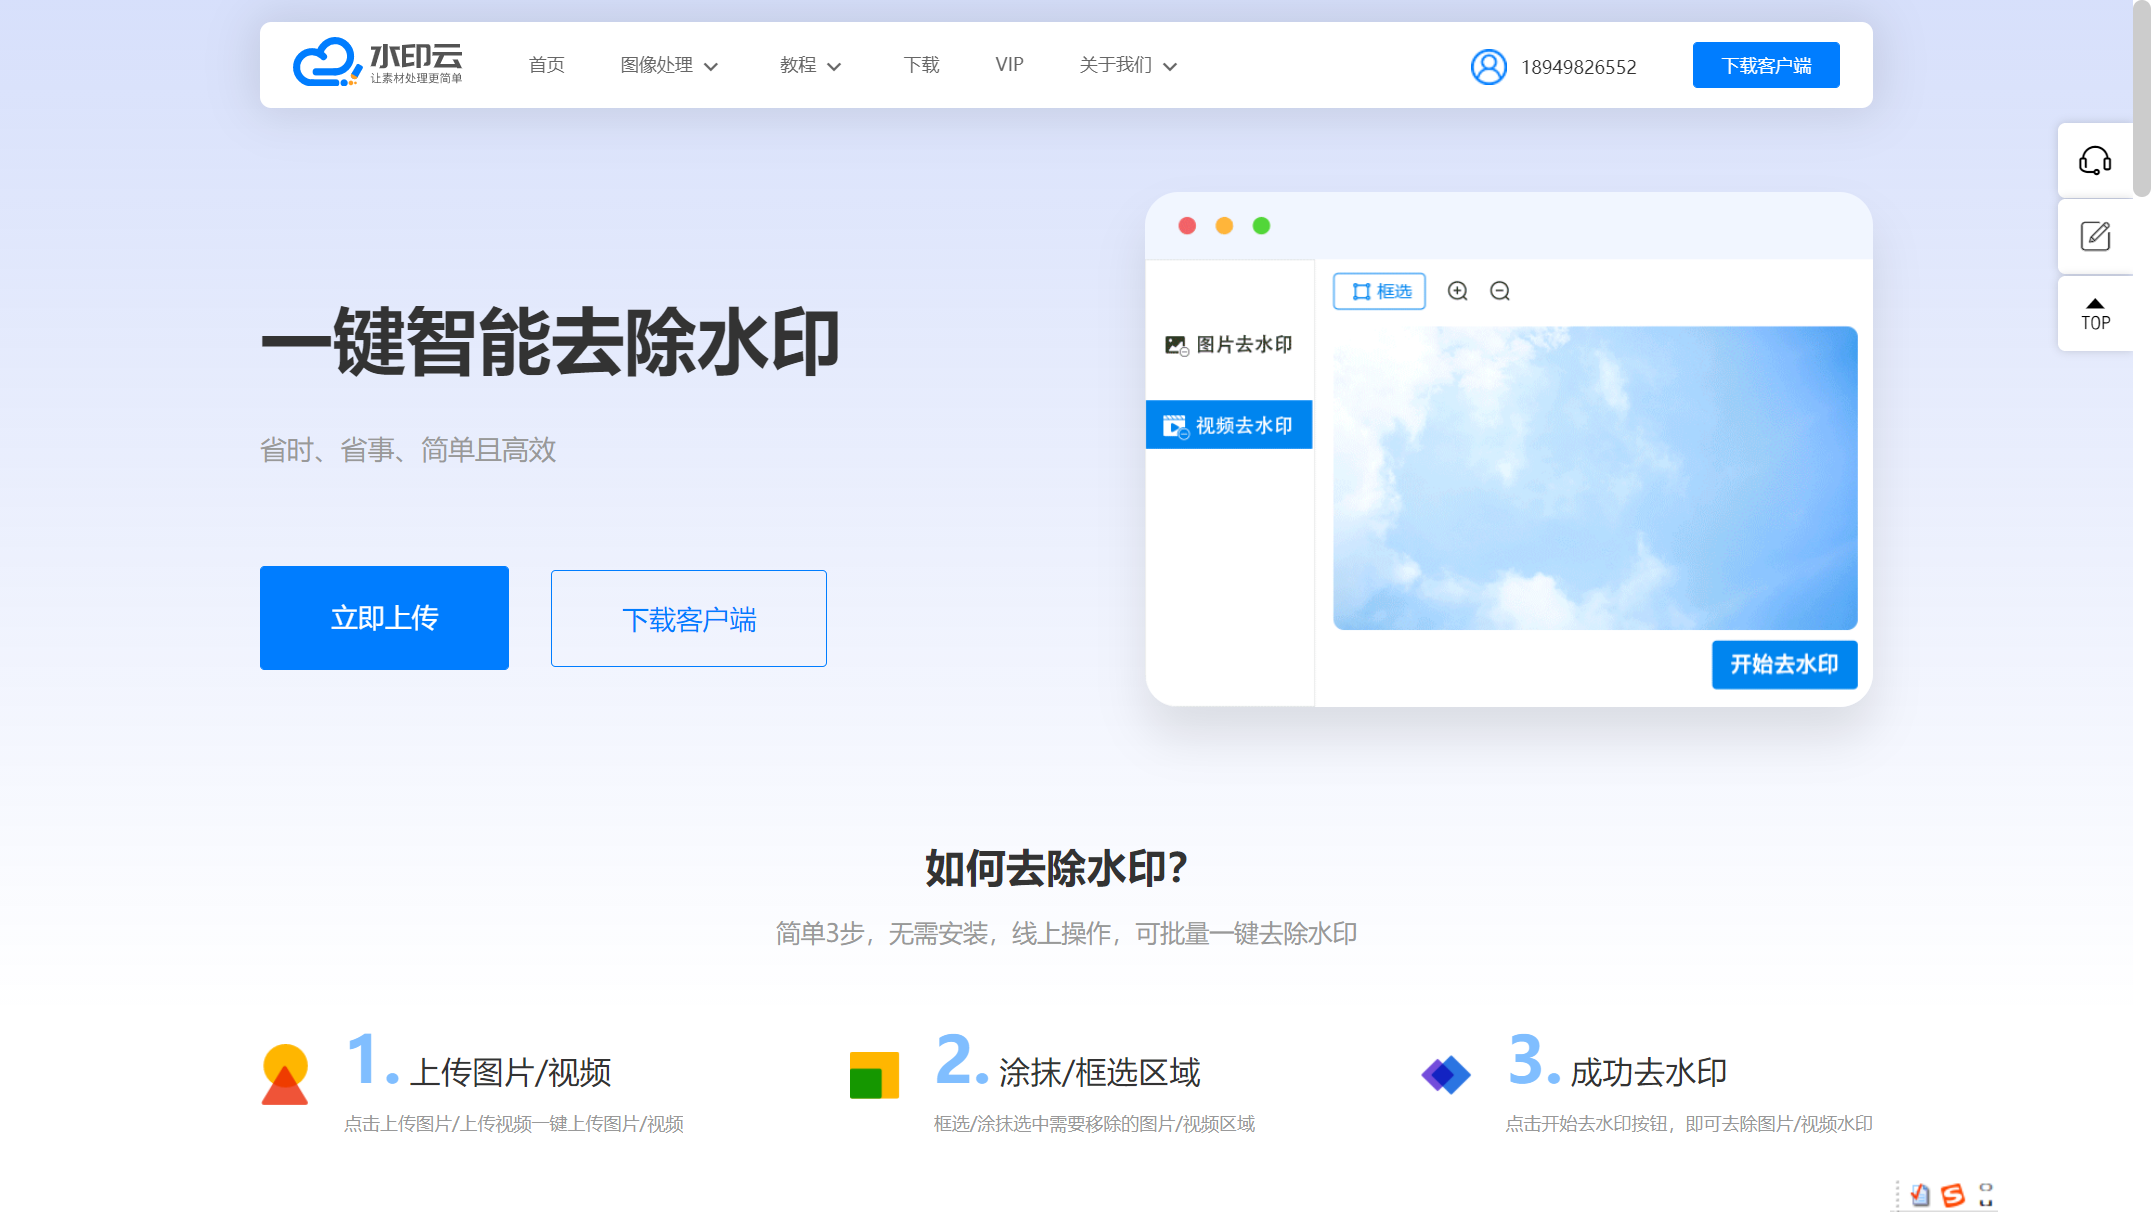Click the description 点击上传图片/上传视频一键上传图片/视频

(514, 1124)
